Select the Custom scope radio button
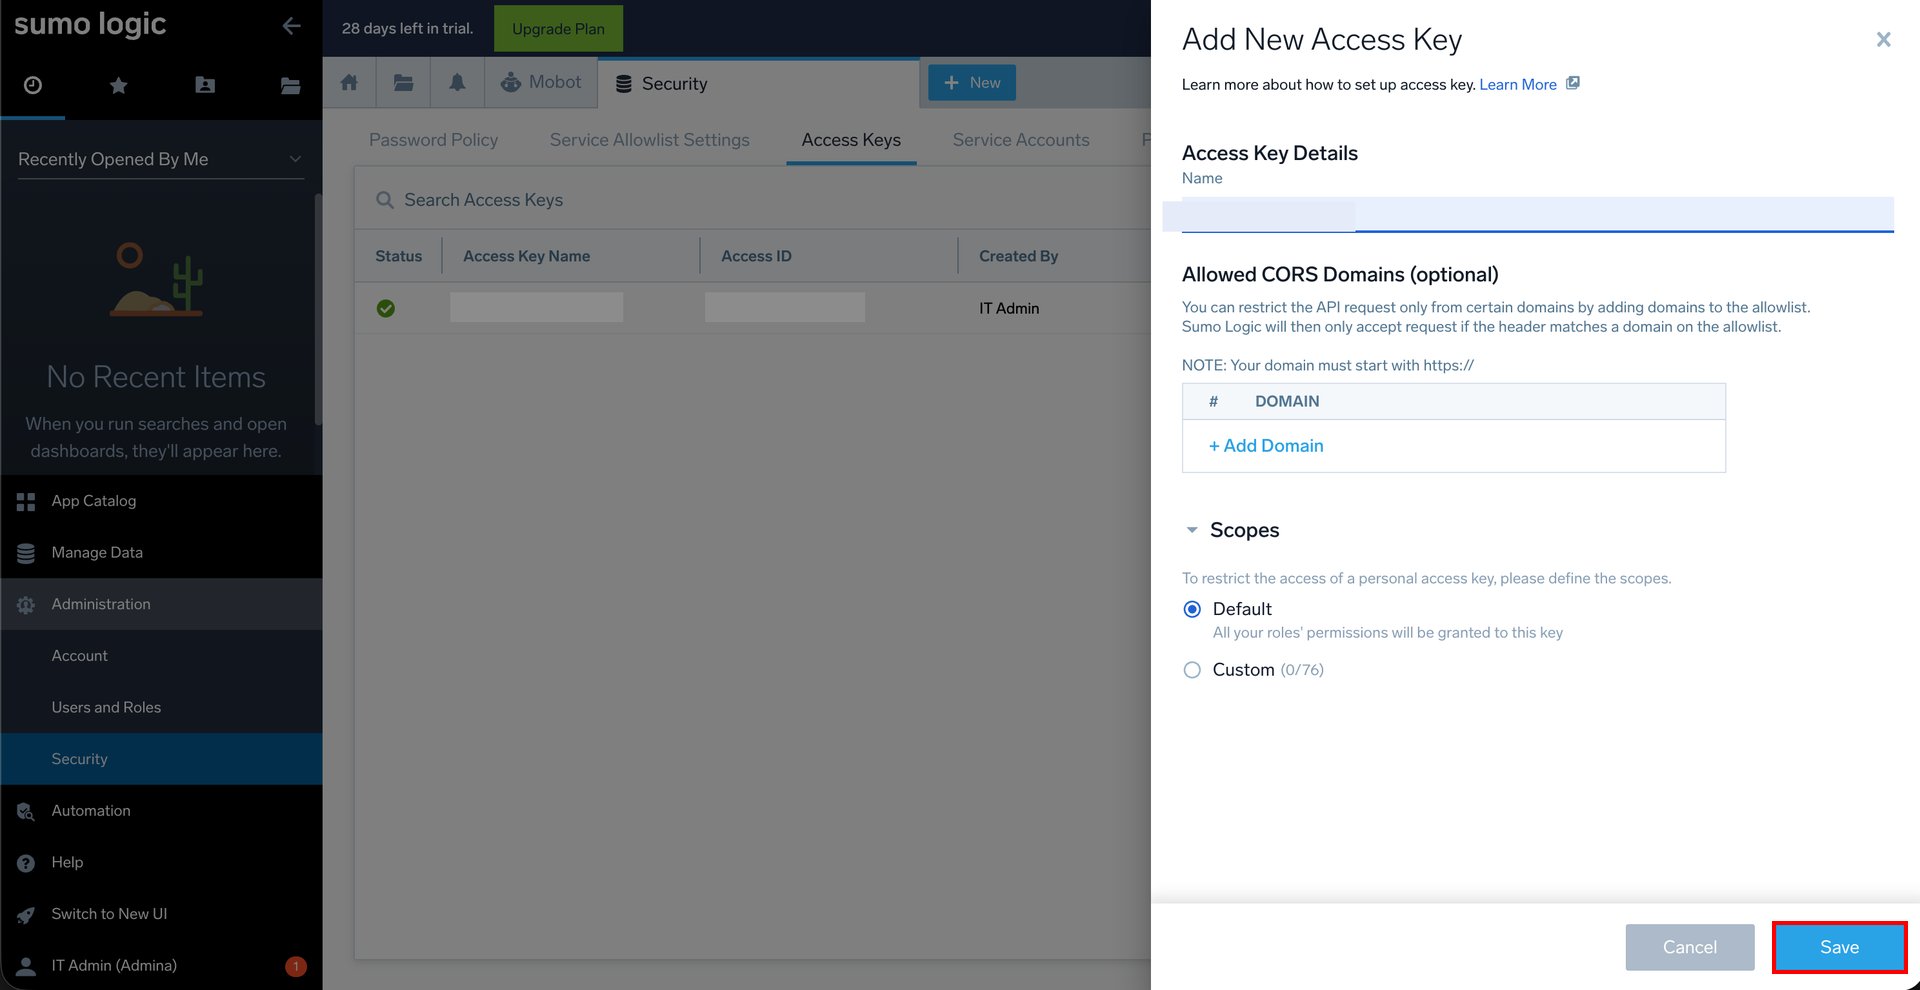1920x990 pixels. click(1192, 670)
